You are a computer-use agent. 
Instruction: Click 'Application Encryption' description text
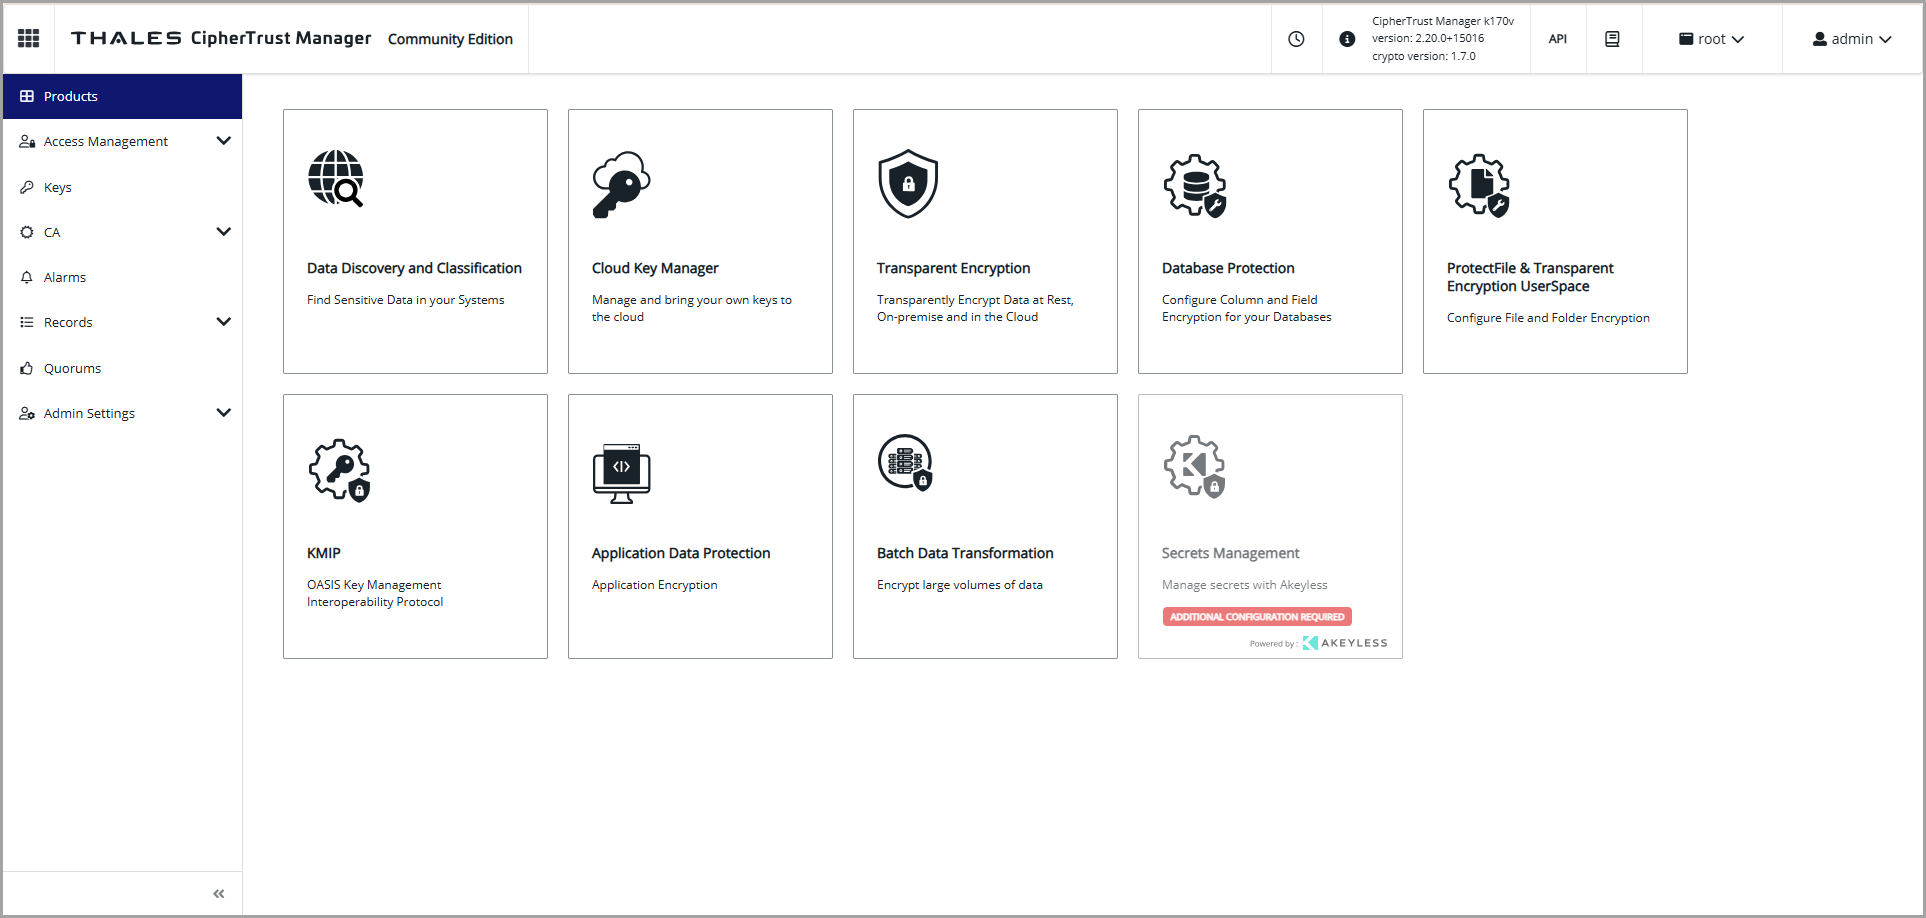pos(654,585)
